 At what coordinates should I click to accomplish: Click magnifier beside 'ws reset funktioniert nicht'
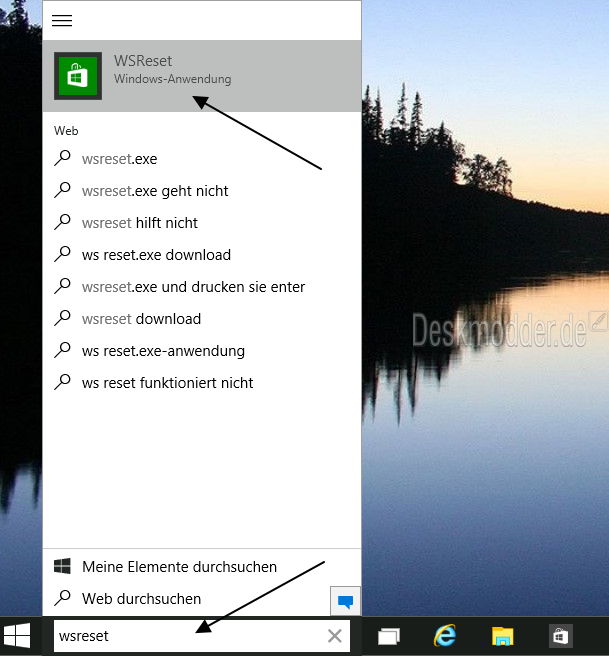pos(62,382)
